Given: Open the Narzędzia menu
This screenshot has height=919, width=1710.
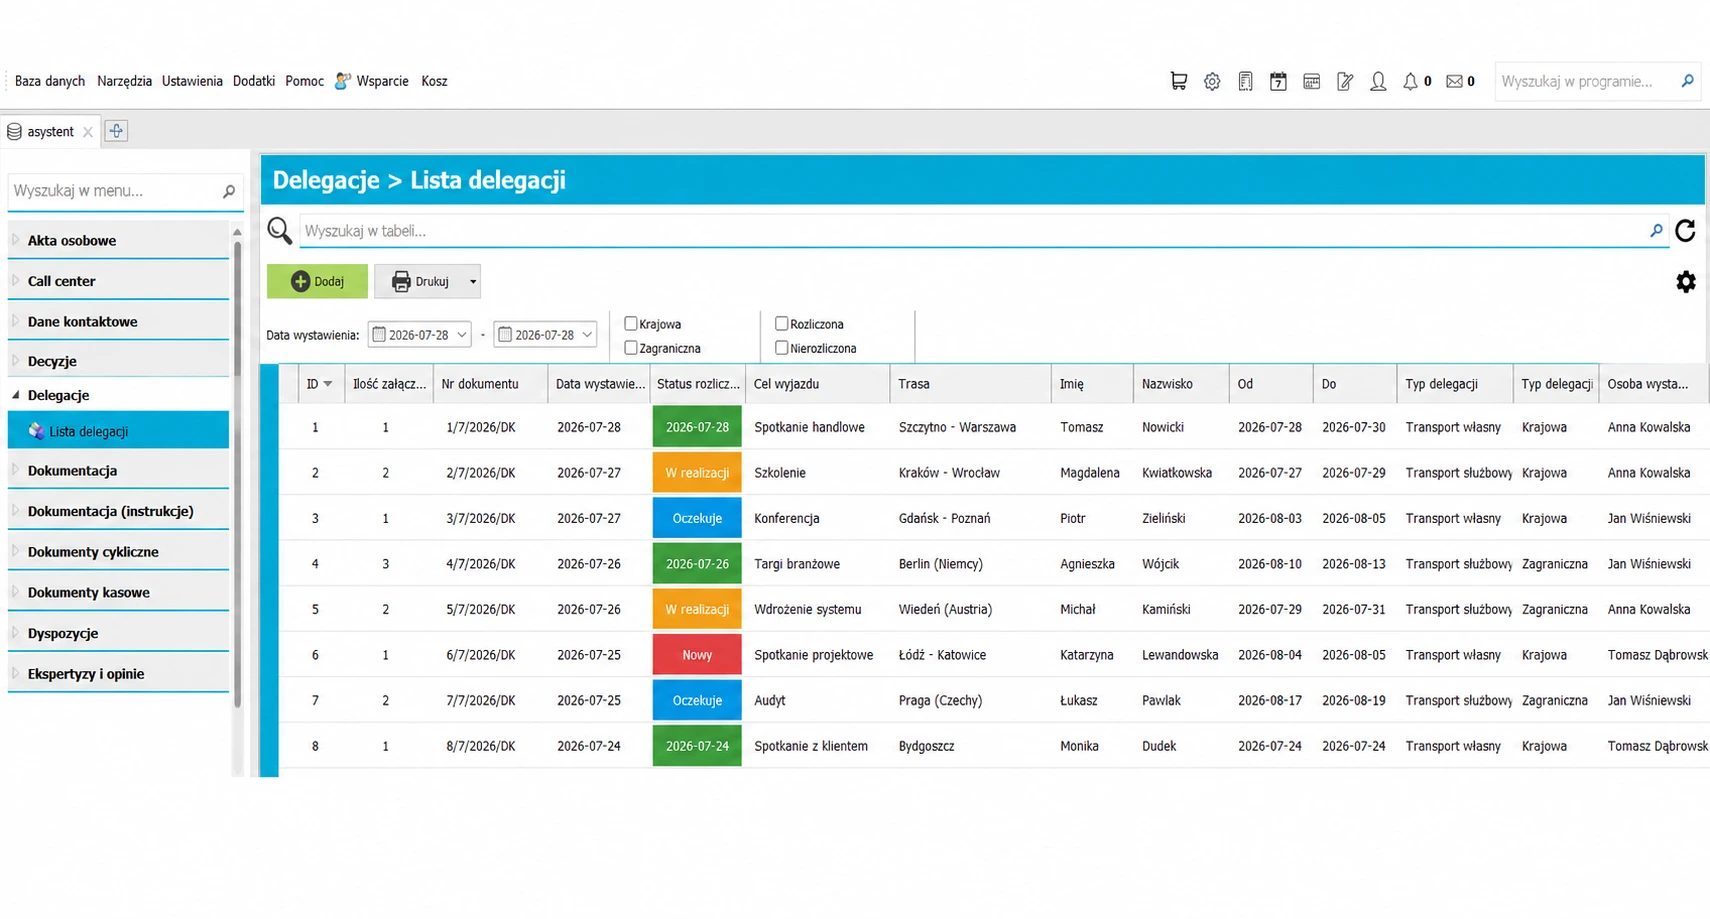Looking at the screenshot, I should (124, 81).
